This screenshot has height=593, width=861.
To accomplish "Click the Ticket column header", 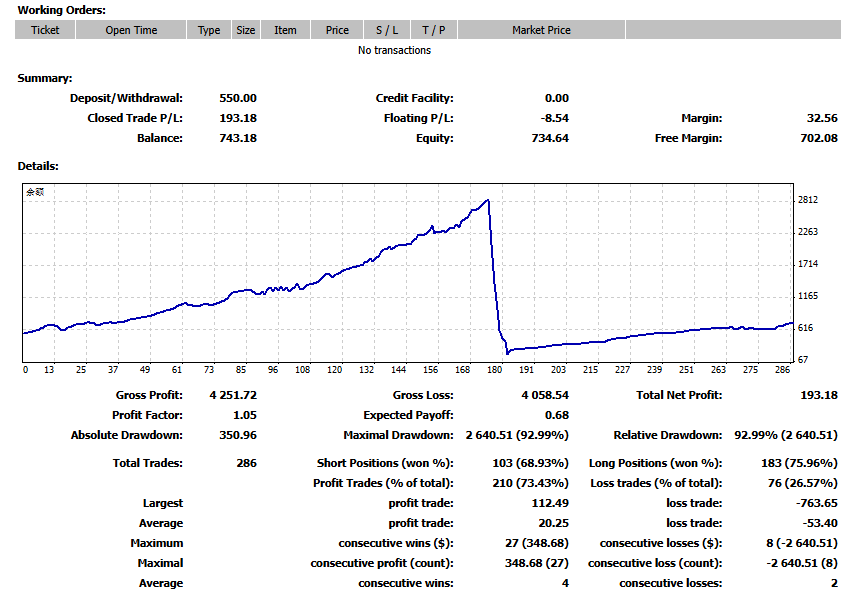I will tap(45, 30).
